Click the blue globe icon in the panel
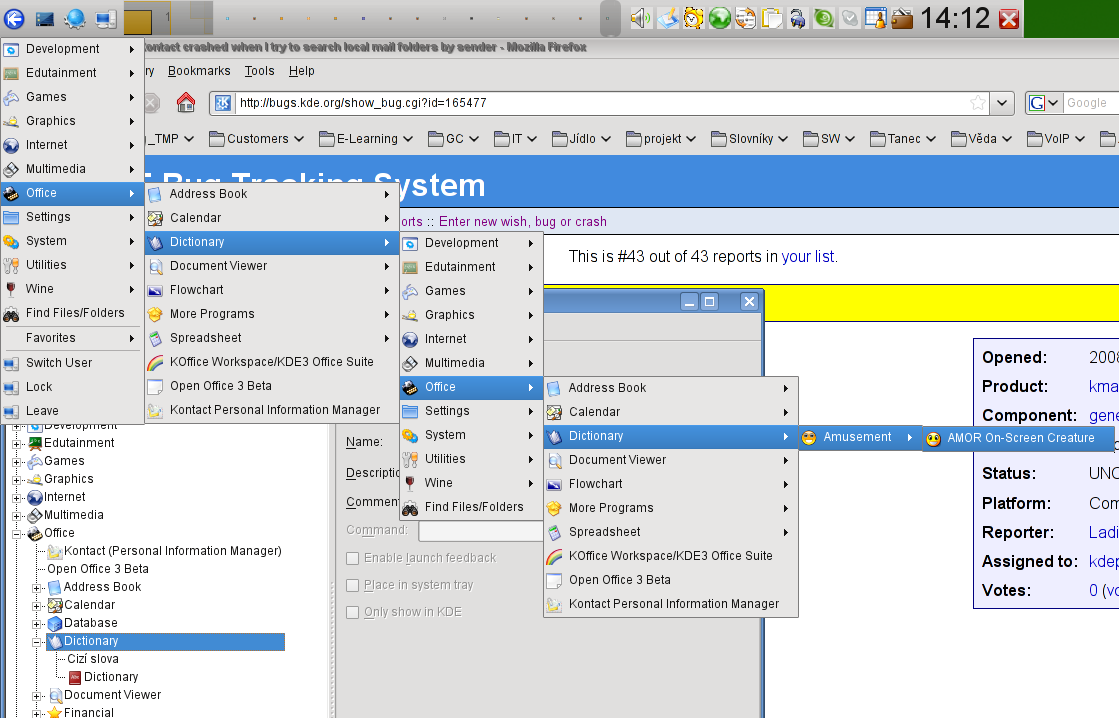 [x=75, y=19]
